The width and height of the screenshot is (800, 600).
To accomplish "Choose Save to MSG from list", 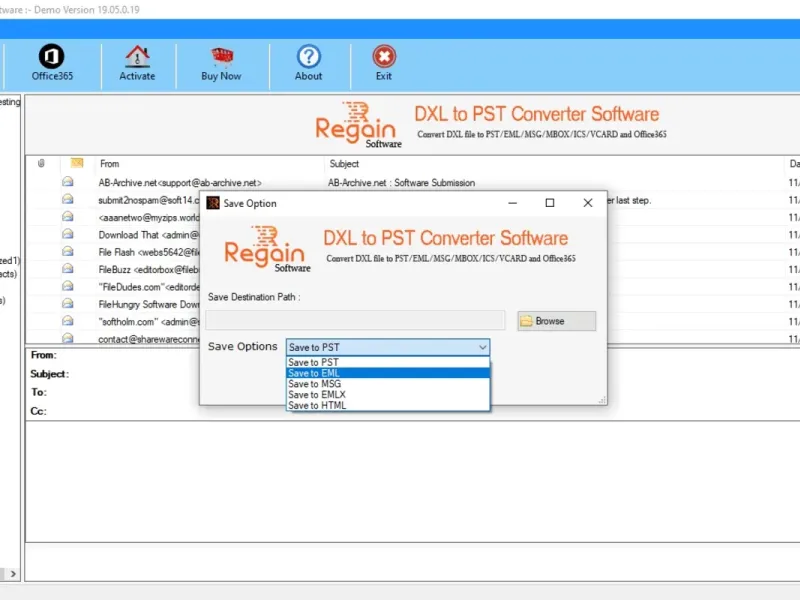I will coord(388,384).
